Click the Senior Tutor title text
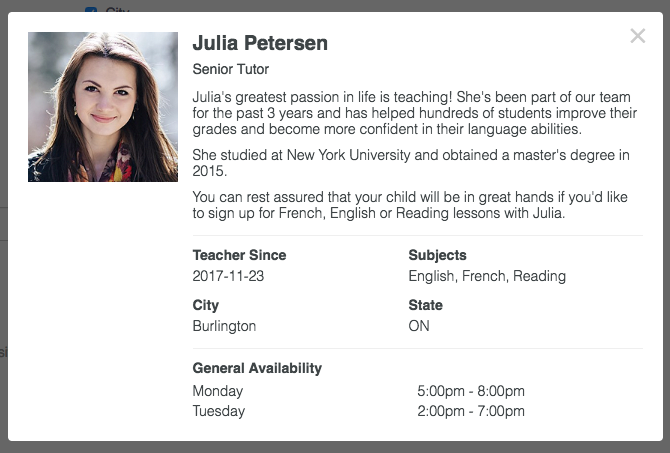The width and height of the screenshot is (670, 453). pos(230,70)
